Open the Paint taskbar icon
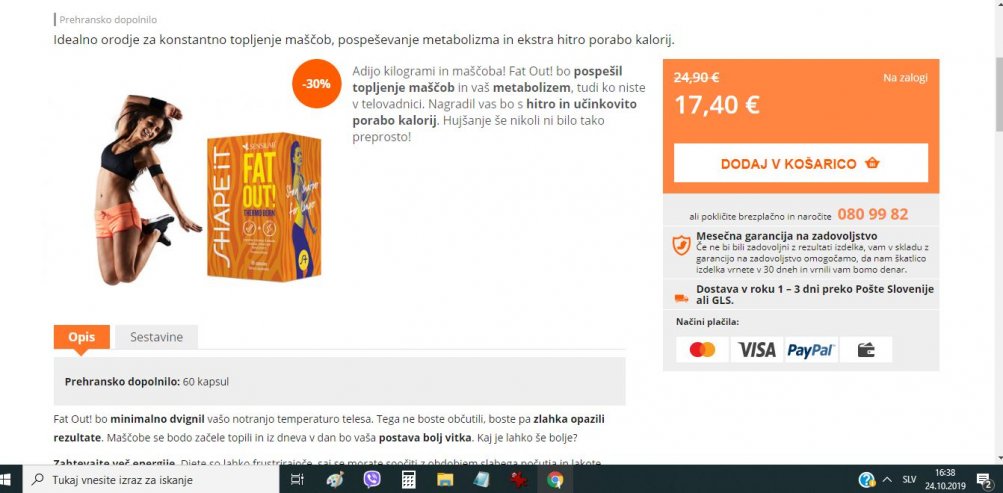1003x493 pixels. 335,480
